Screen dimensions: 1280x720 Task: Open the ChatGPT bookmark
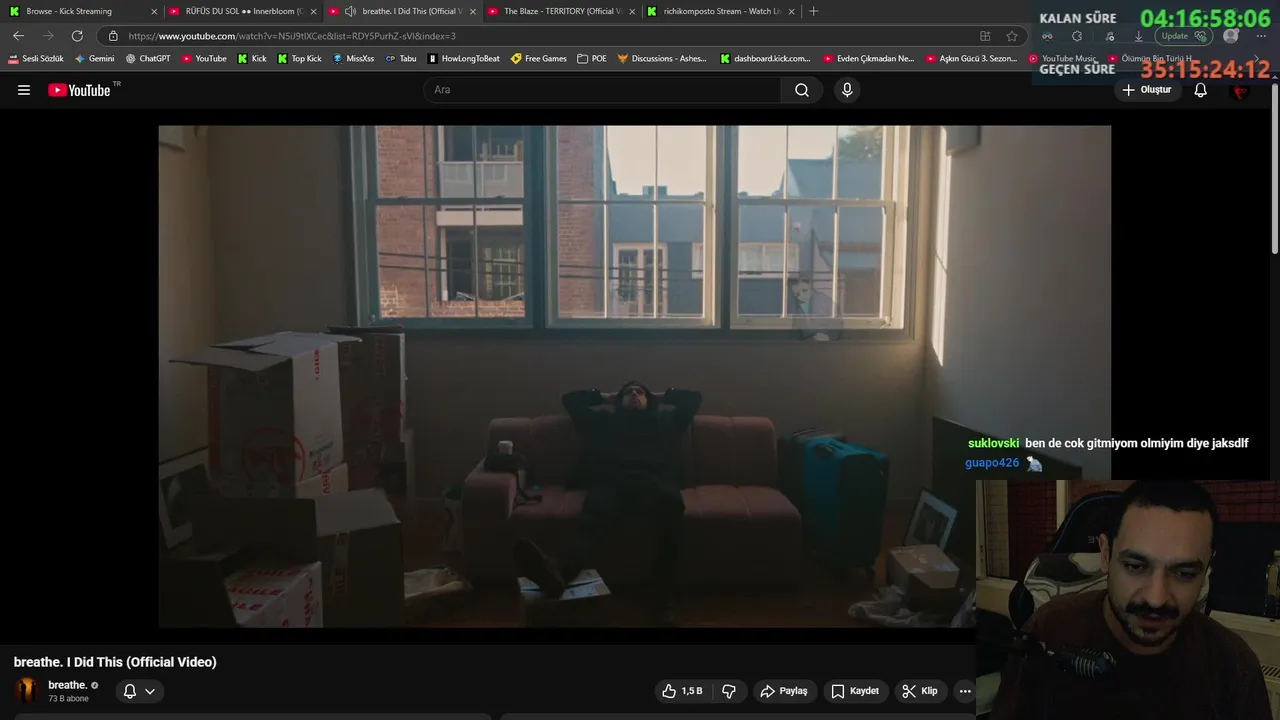(148, 59)
